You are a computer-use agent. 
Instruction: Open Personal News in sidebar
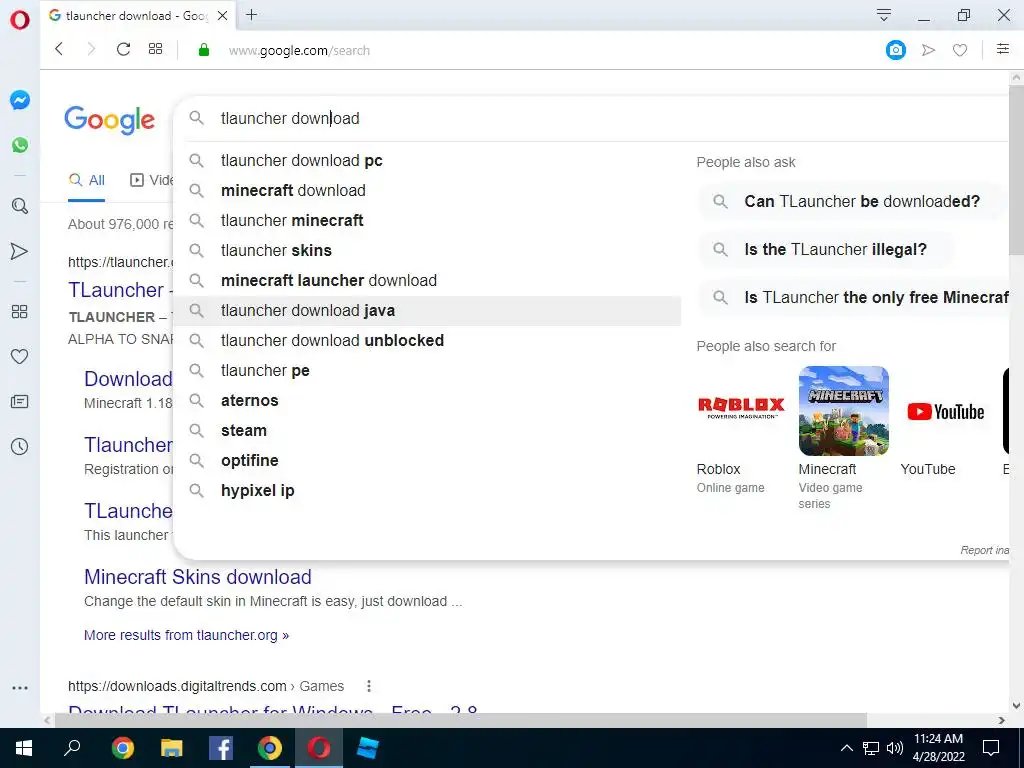click(20, 402)
